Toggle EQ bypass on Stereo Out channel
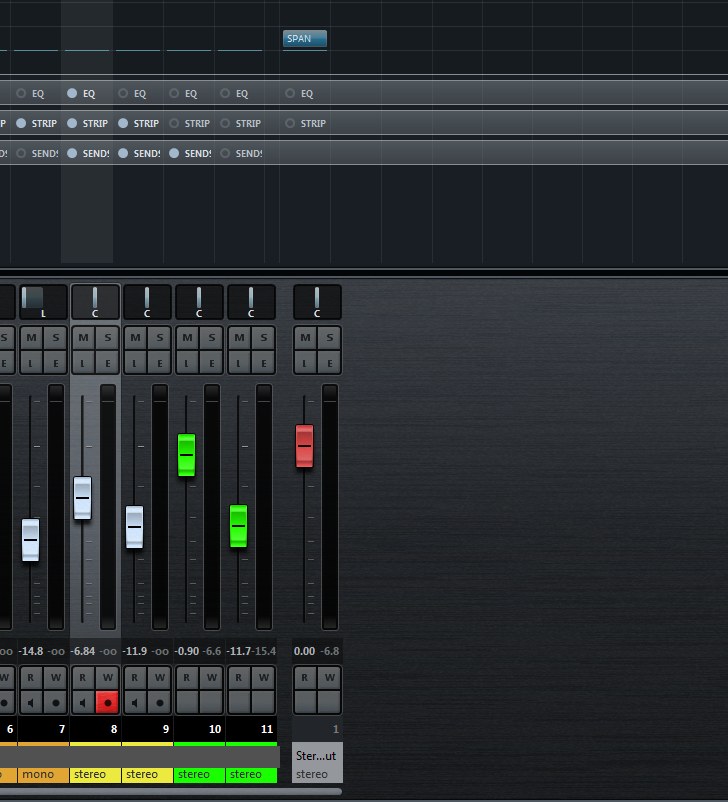Screen dimensions: 728x802 pyautogui.click(x=290, y=93)
